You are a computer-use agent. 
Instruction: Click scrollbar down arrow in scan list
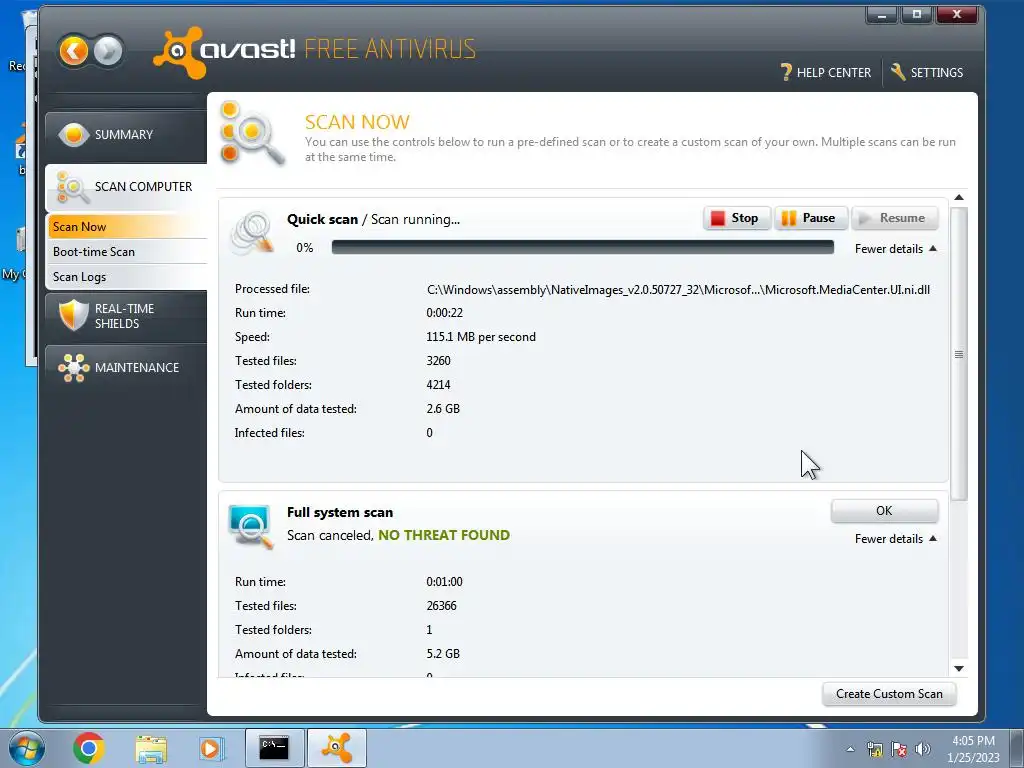point(959,668)
